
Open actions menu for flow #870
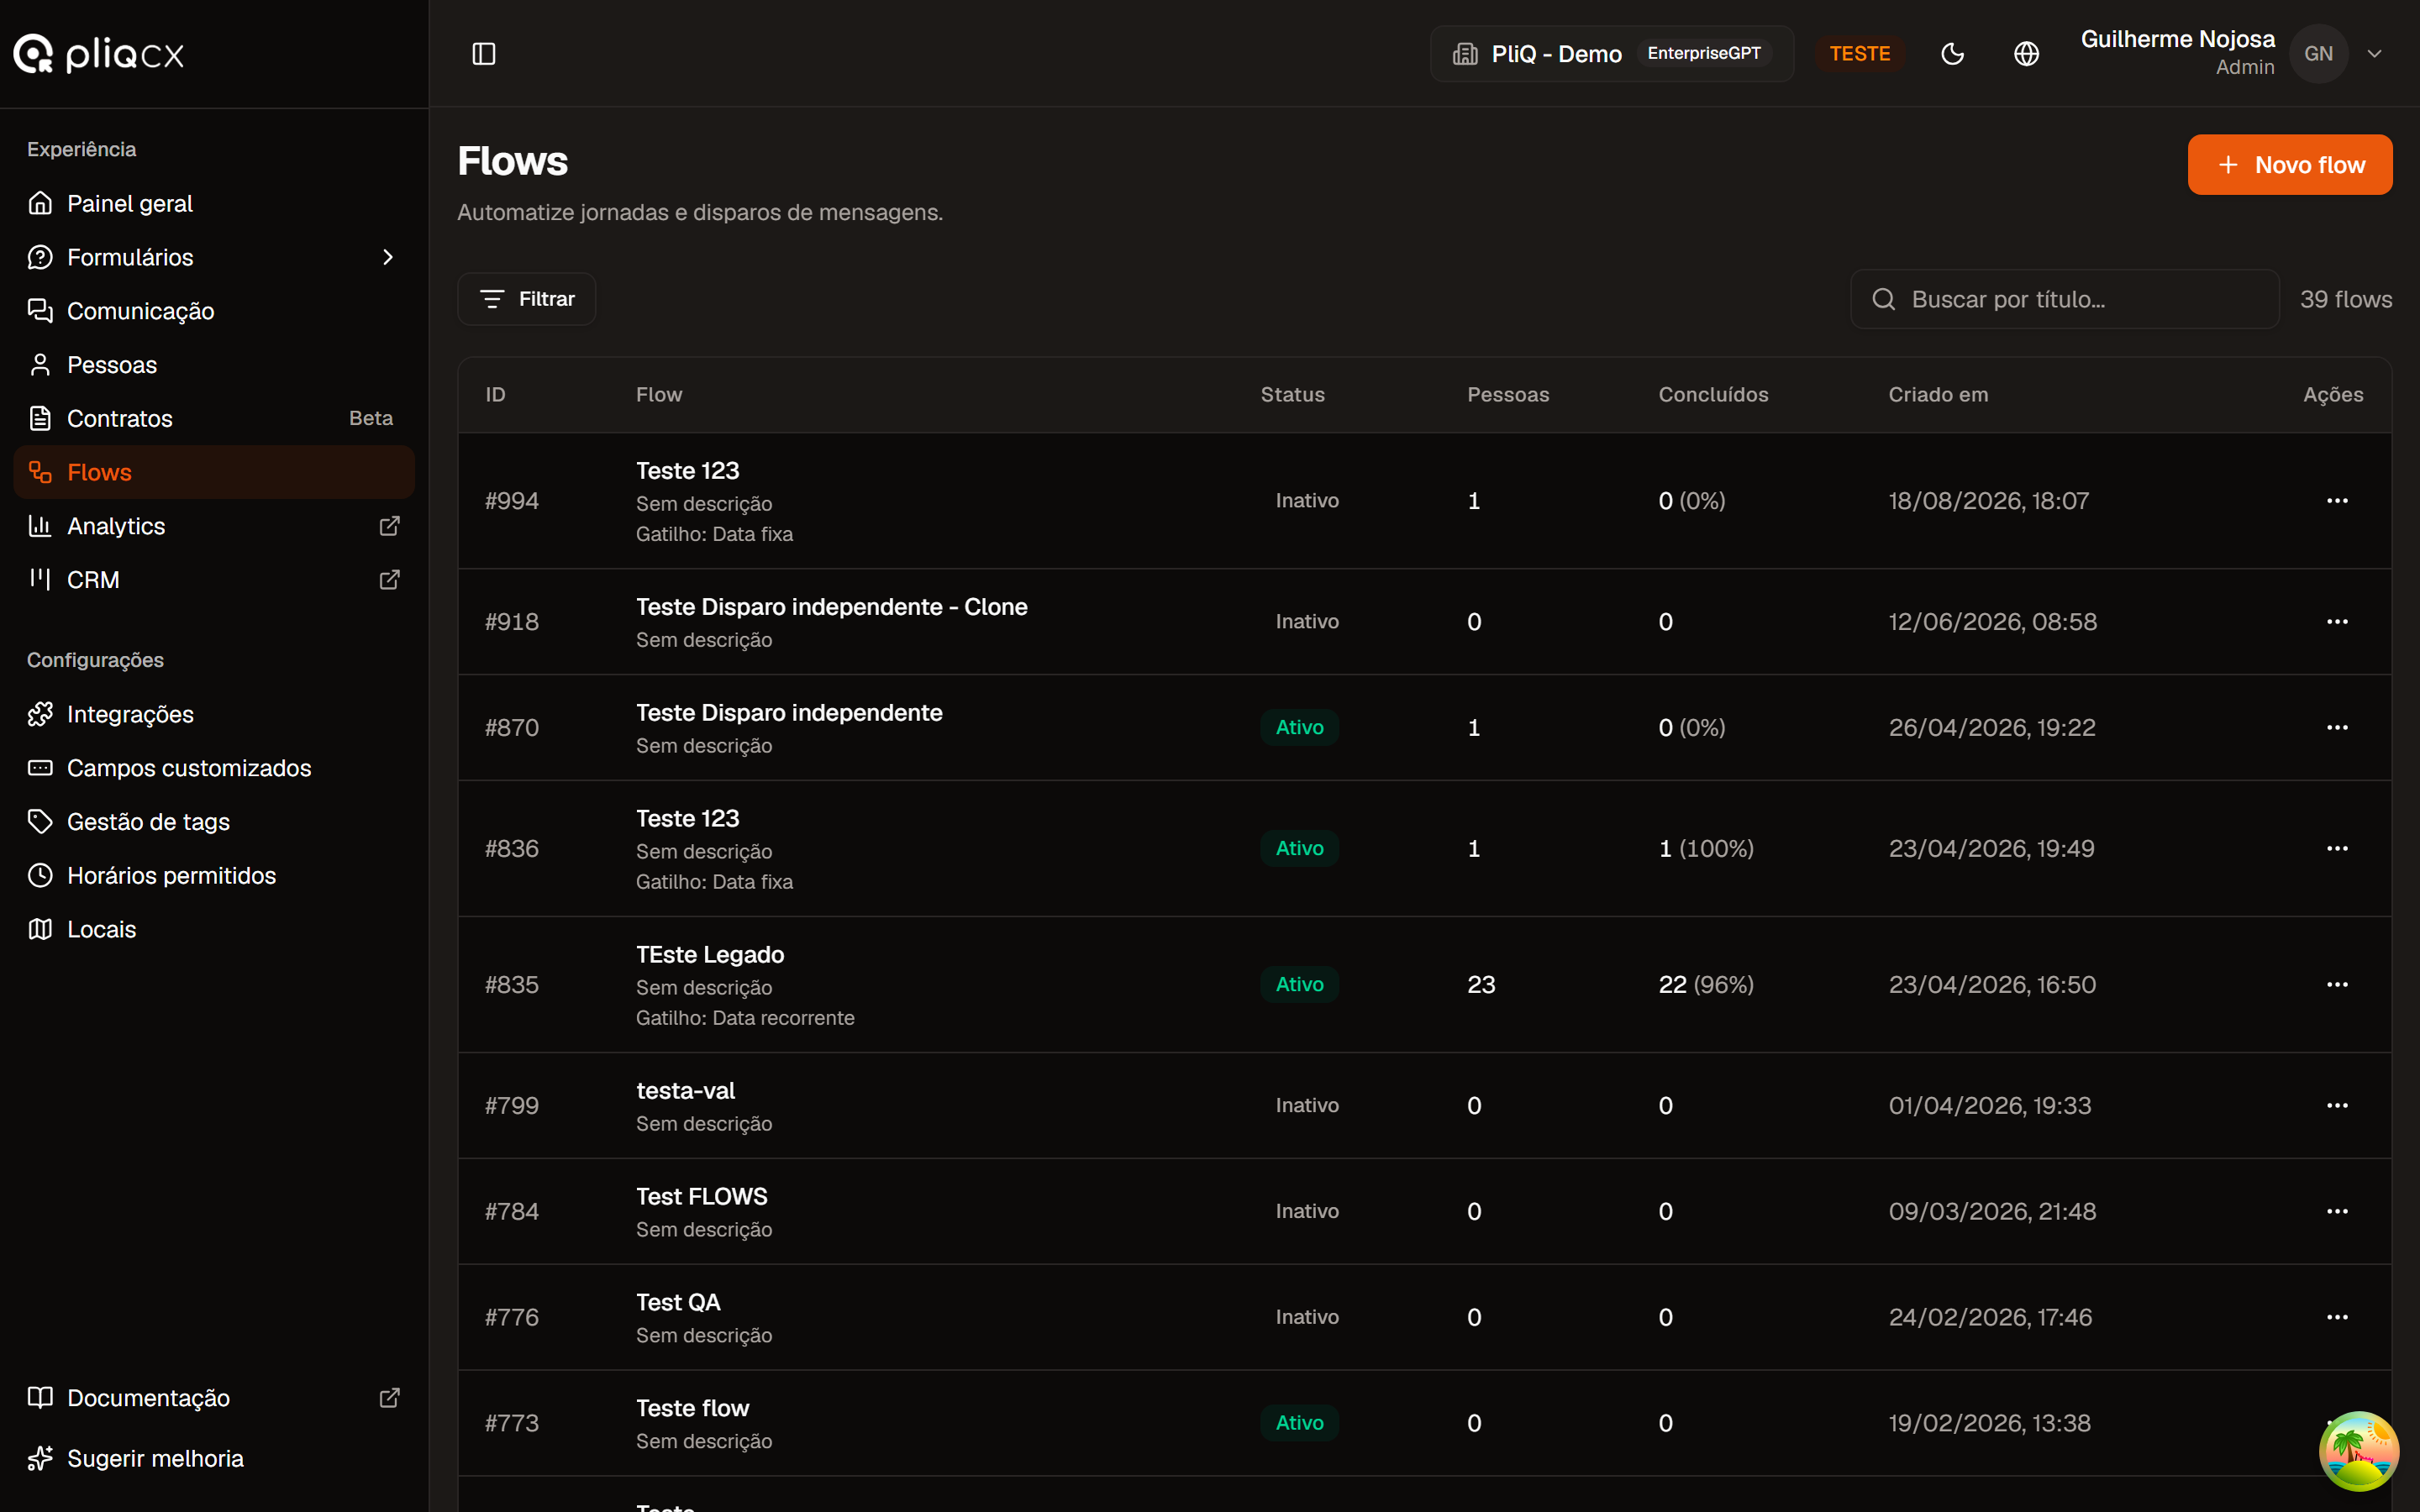pos(2337,728)
